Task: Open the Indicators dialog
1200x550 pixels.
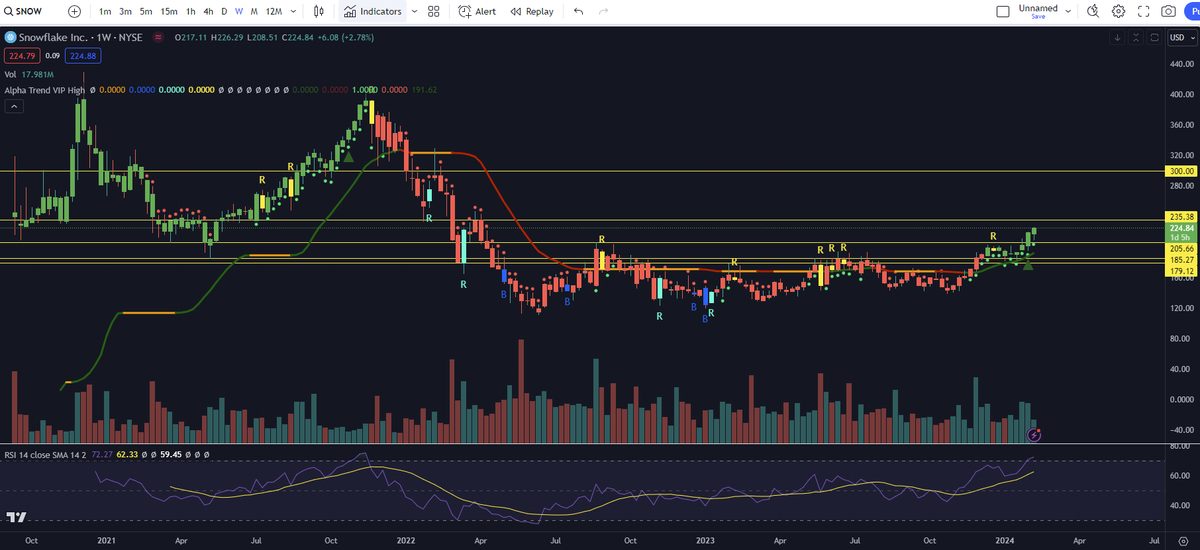Action: 372,11
